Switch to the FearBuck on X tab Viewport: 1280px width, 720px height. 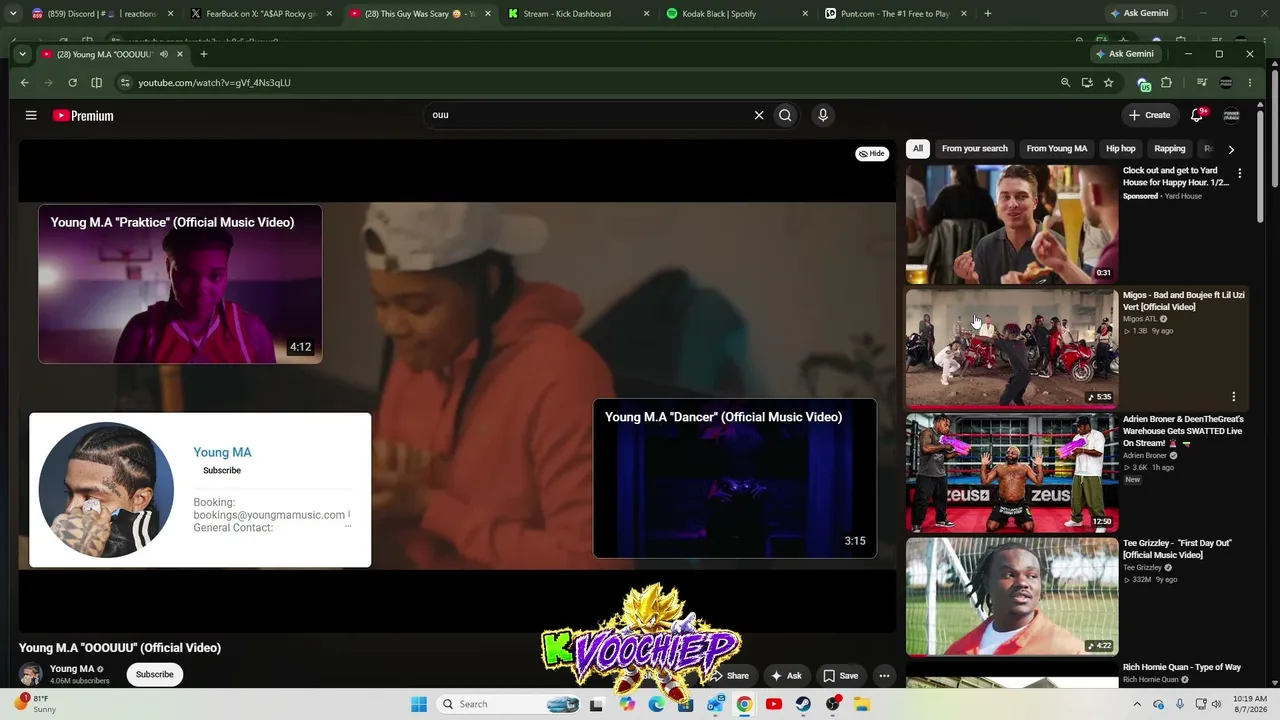pos(260,14)
